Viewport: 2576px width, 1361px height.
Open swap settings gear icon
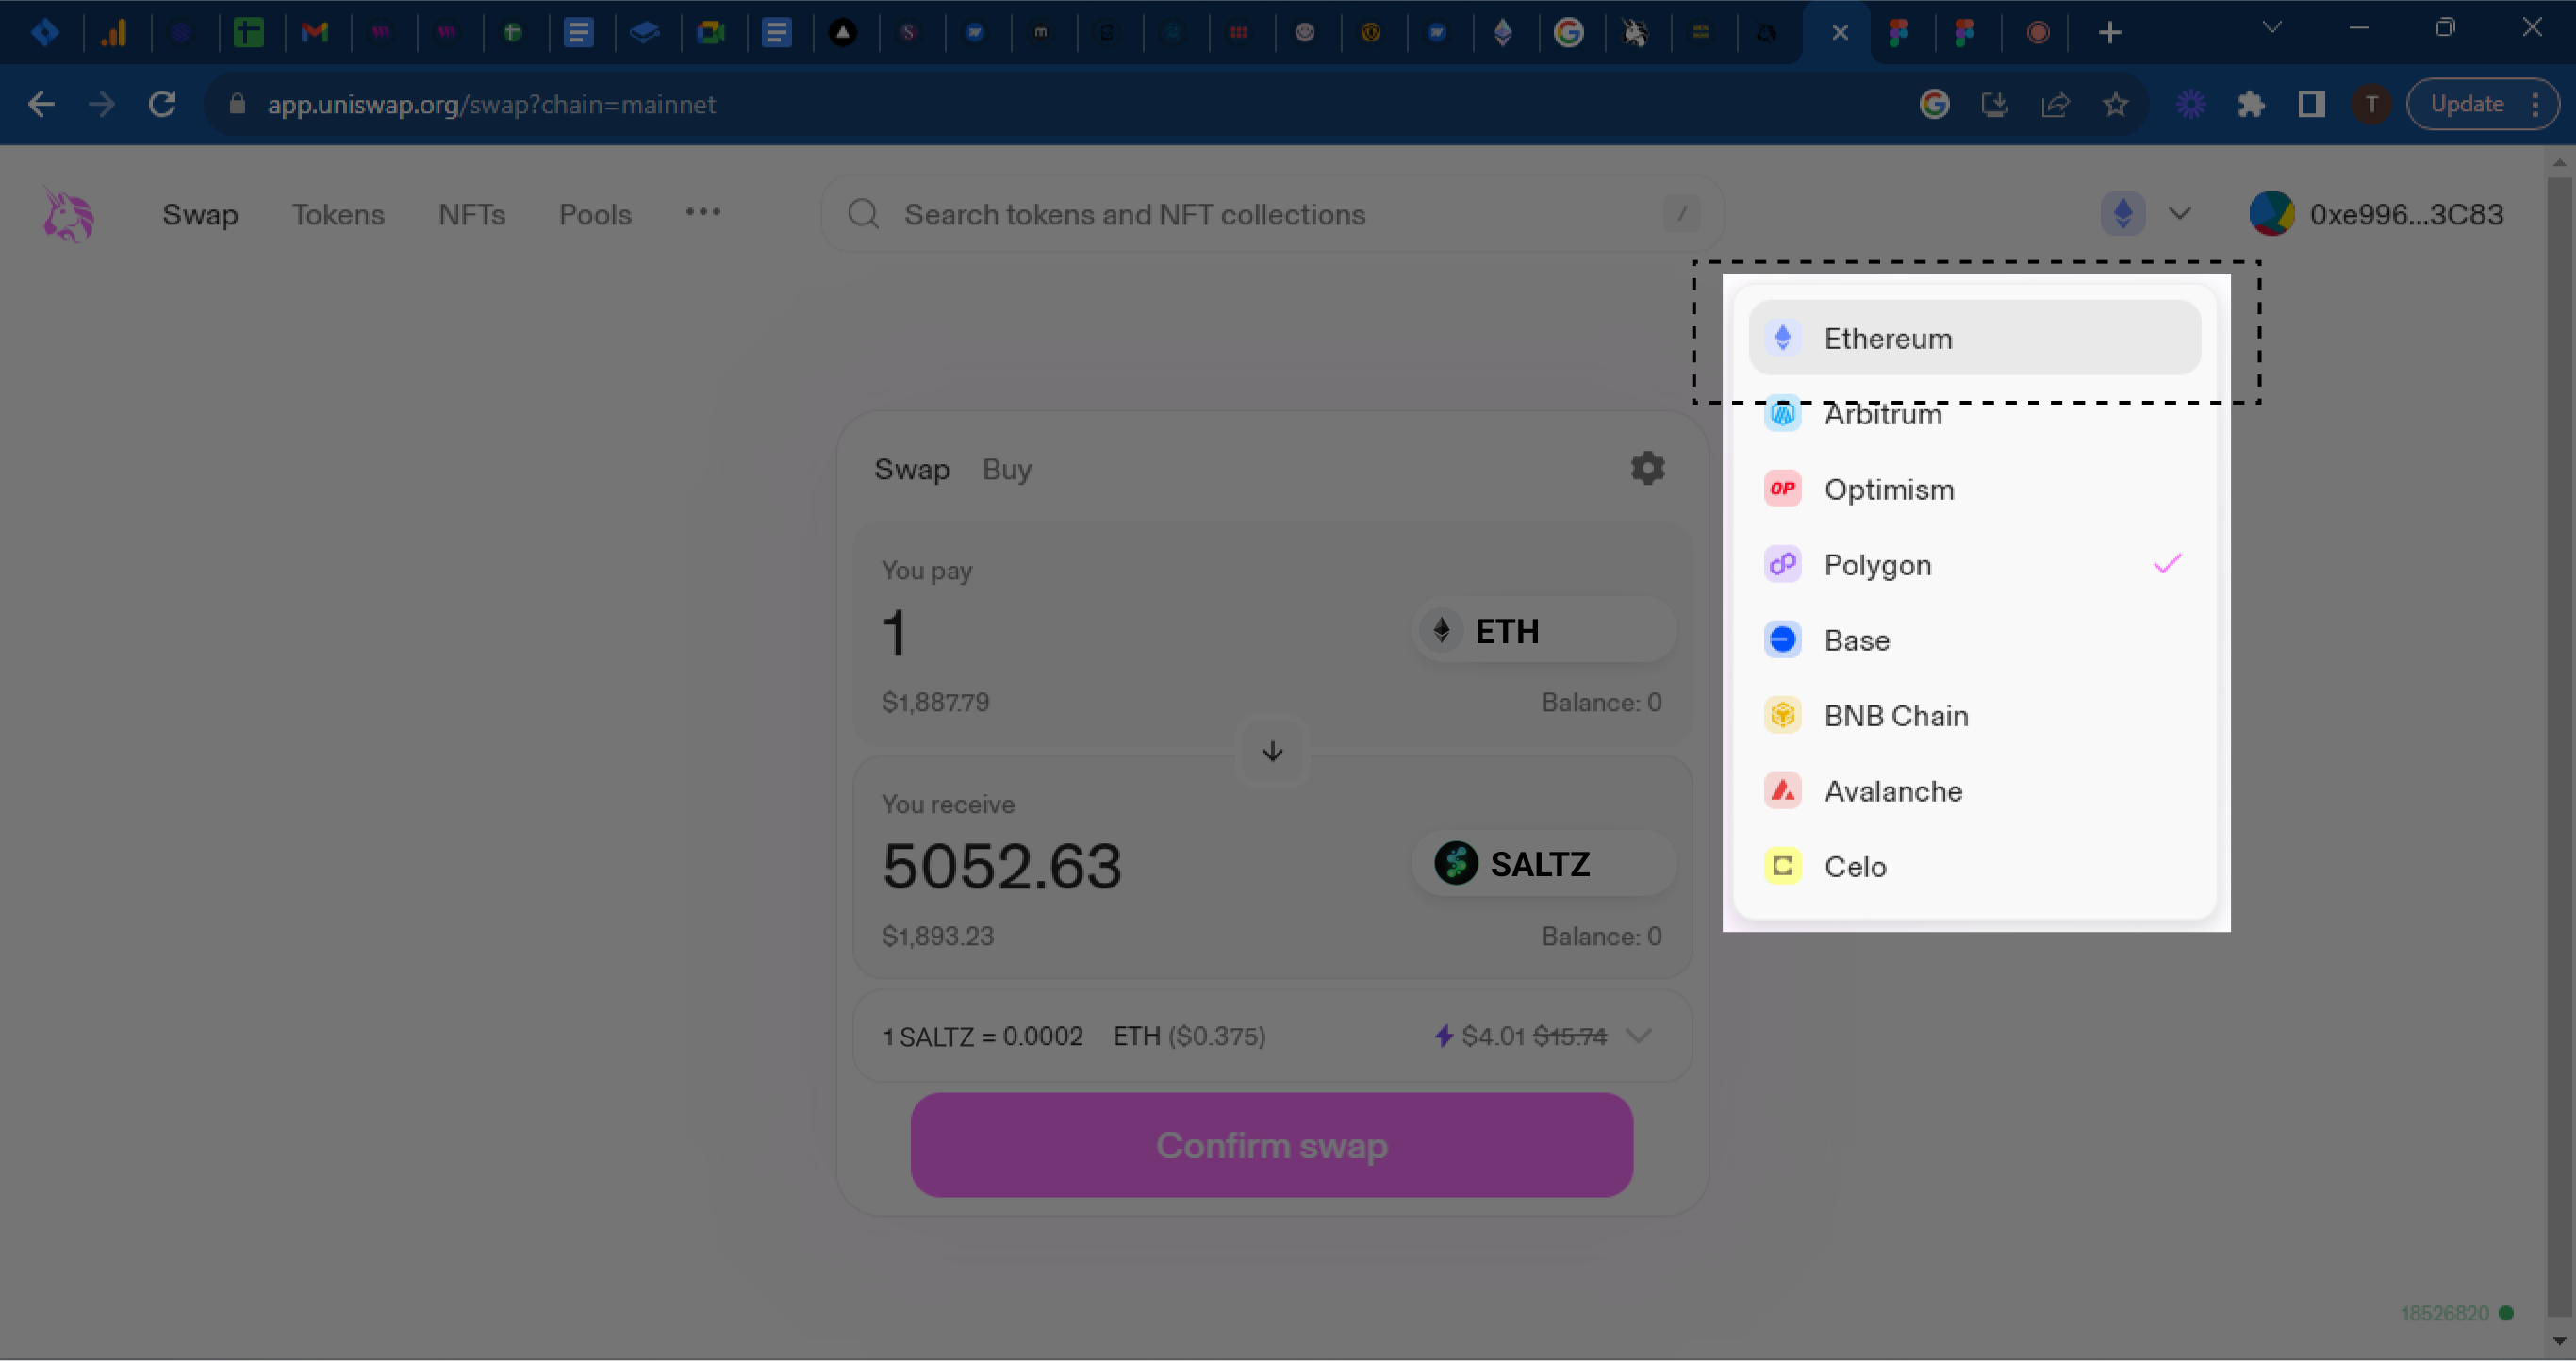[x=1647, y=468]
